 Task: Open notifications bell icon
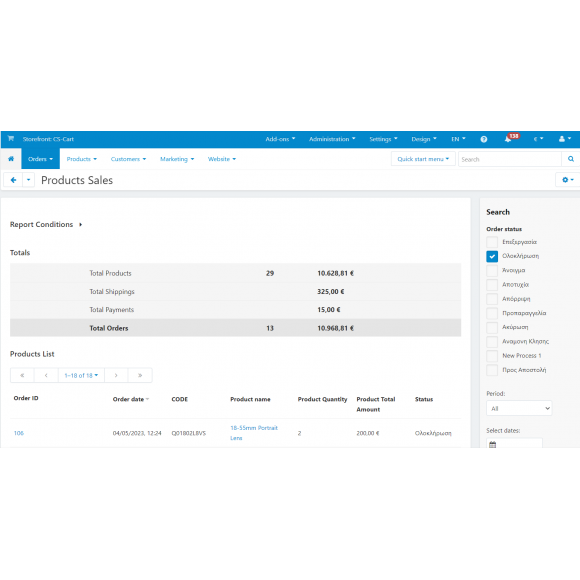point(508,139)
